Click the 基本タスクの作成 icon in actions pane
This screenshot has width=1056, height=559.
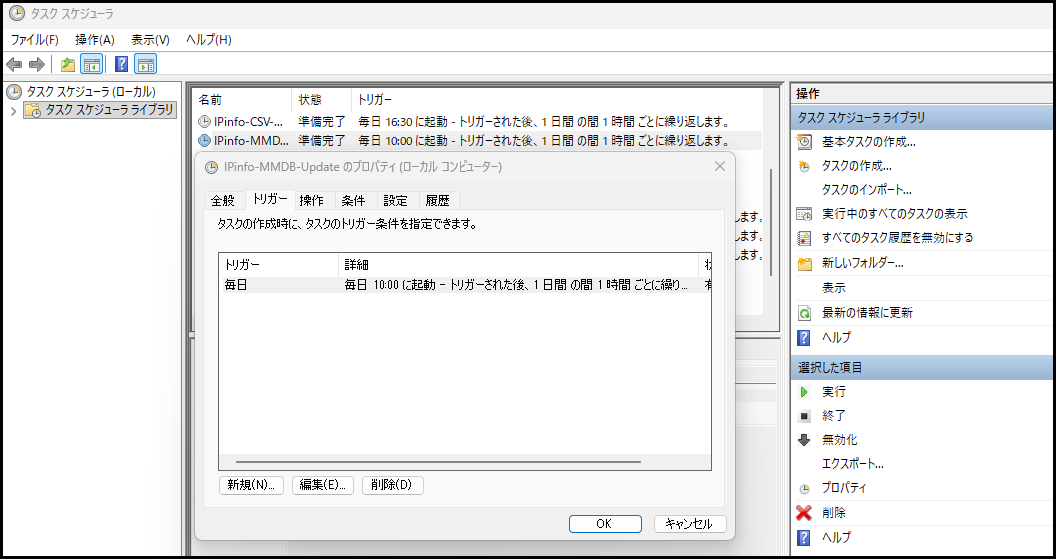pos(804,142)
